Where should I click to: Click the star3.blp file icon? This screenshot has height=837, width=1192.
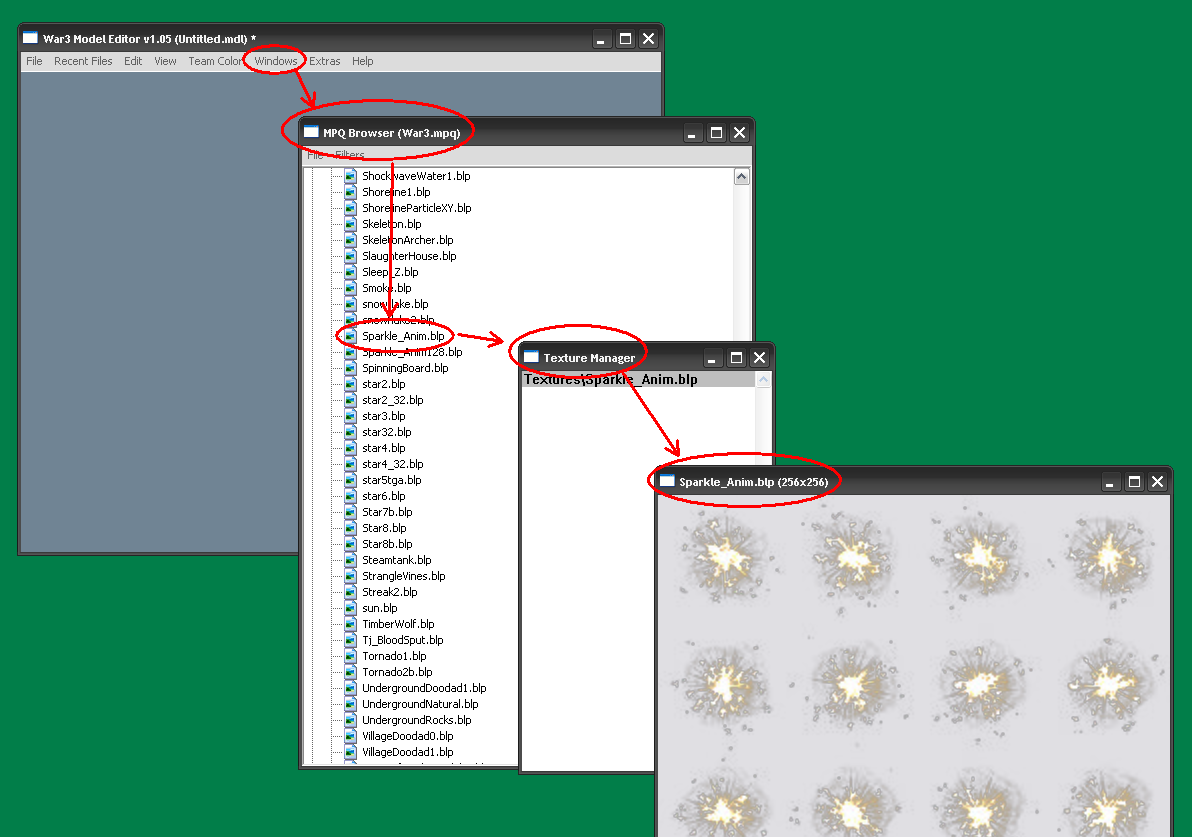[350, 415]
